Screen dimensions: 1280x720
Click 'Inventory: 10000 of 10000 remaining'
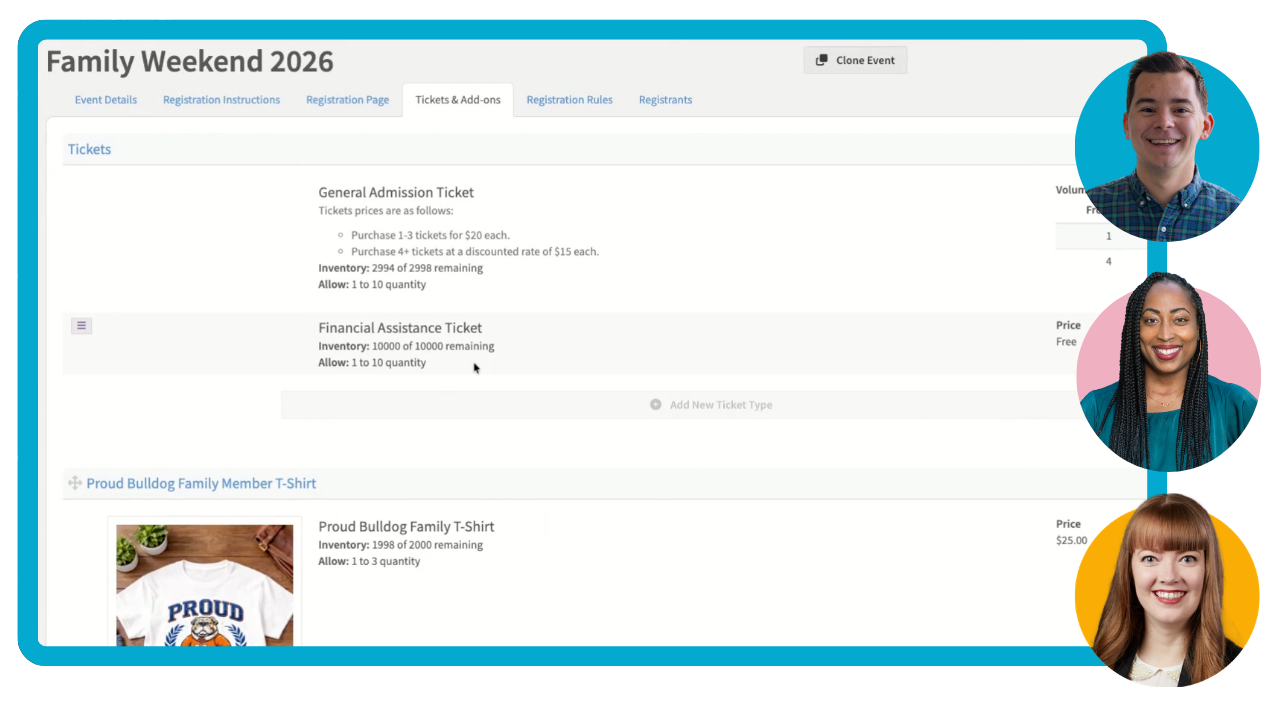pyautogui.click(x=406, y=346)
